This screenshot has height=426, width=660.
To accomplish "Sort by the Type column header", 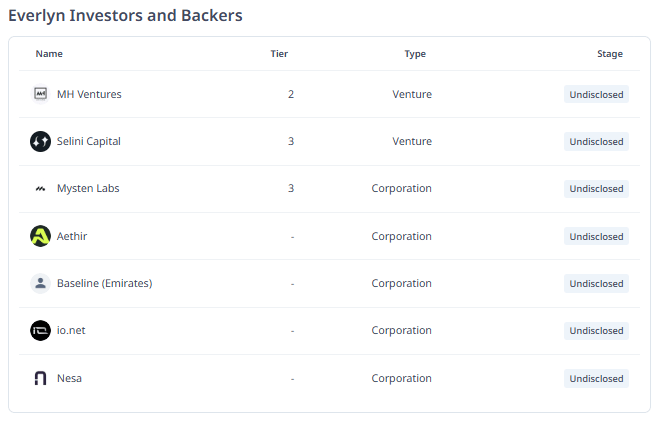I will (415, 54).
